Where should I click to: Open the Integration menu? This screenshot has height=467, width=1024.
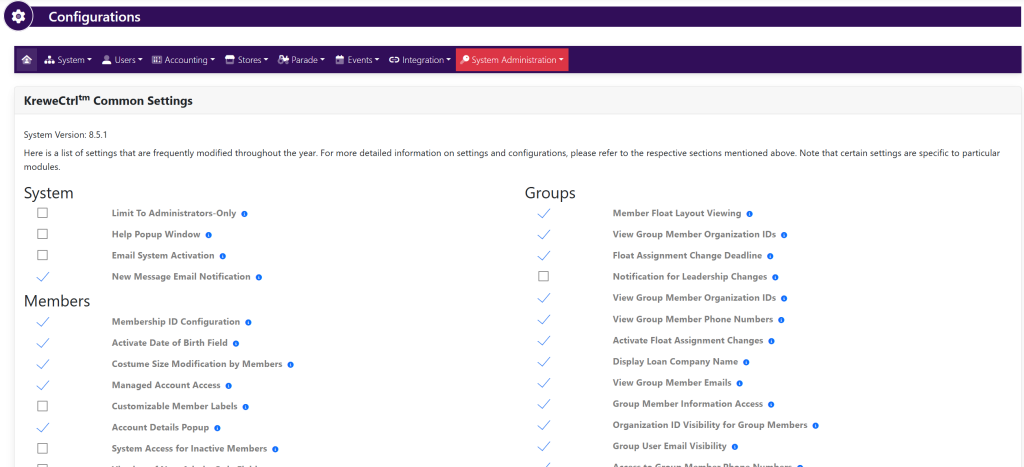(x=420, y=60)
